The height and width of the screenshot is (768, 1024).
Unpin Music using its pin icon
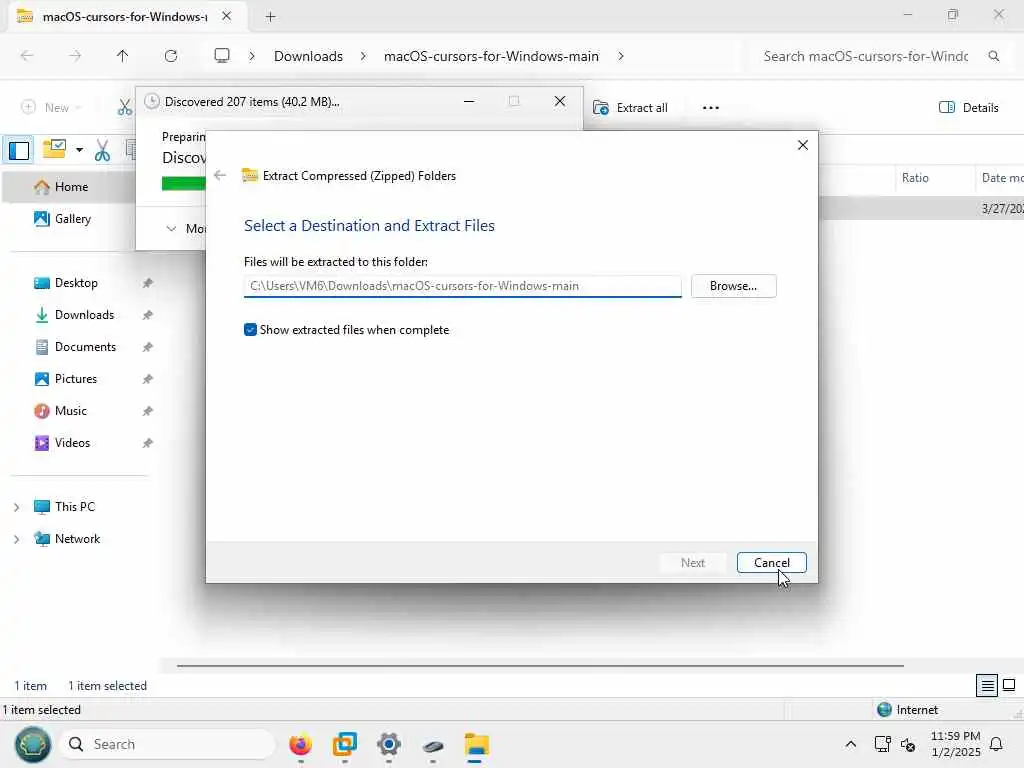(x=148, y=411)
